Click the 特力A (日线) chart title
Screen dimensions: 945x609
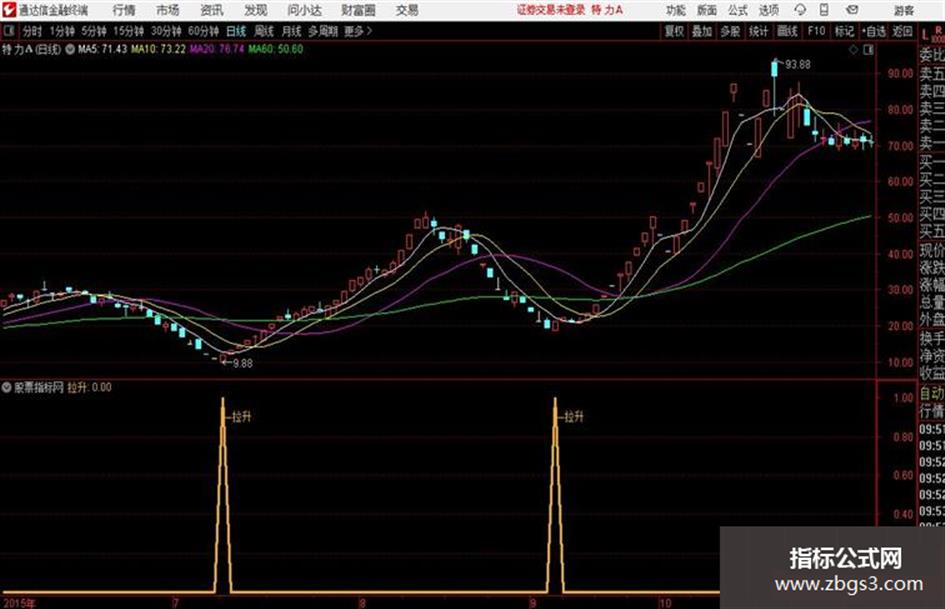tap(31, 49)
